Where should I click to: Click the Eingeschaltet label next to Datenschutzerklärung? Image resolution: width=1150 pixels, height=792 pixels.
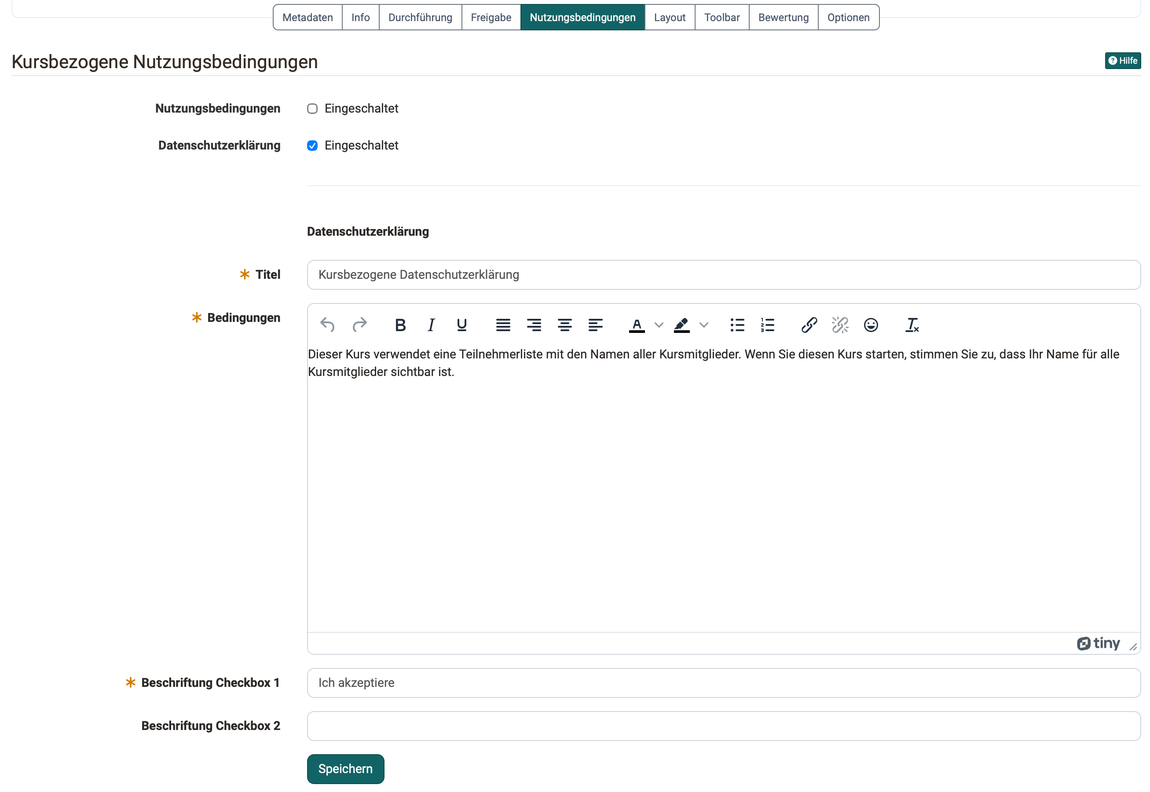pyautogui.click(x=362, y=145)
